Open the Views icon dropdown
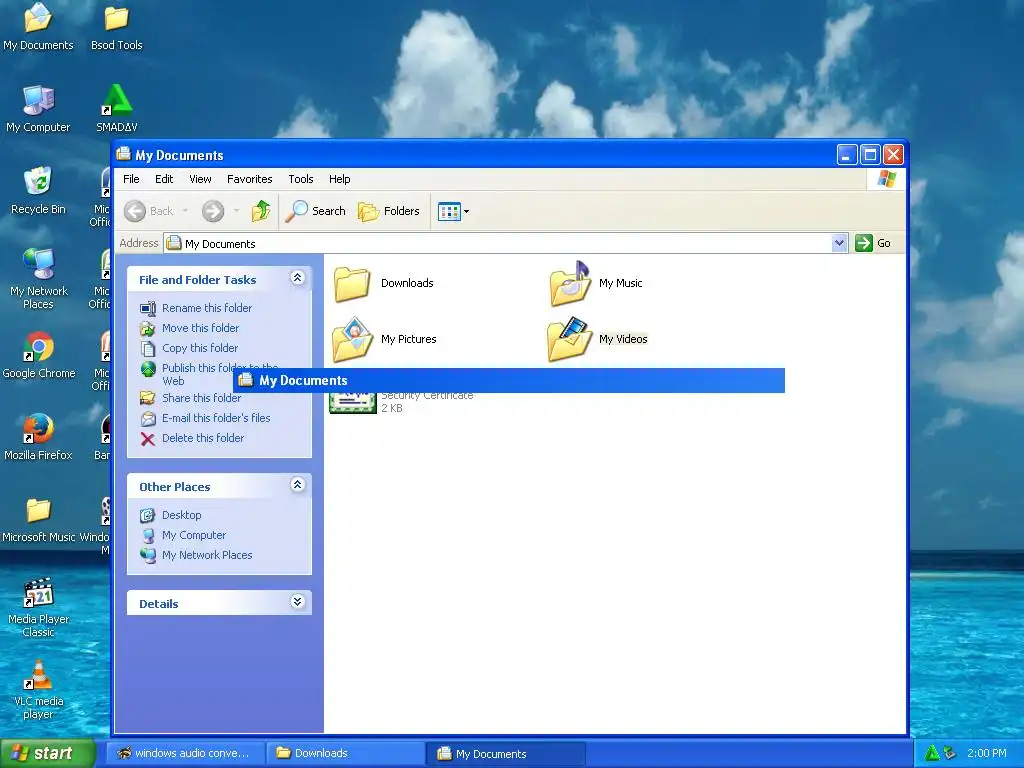1024x768 pixels. 454,212
